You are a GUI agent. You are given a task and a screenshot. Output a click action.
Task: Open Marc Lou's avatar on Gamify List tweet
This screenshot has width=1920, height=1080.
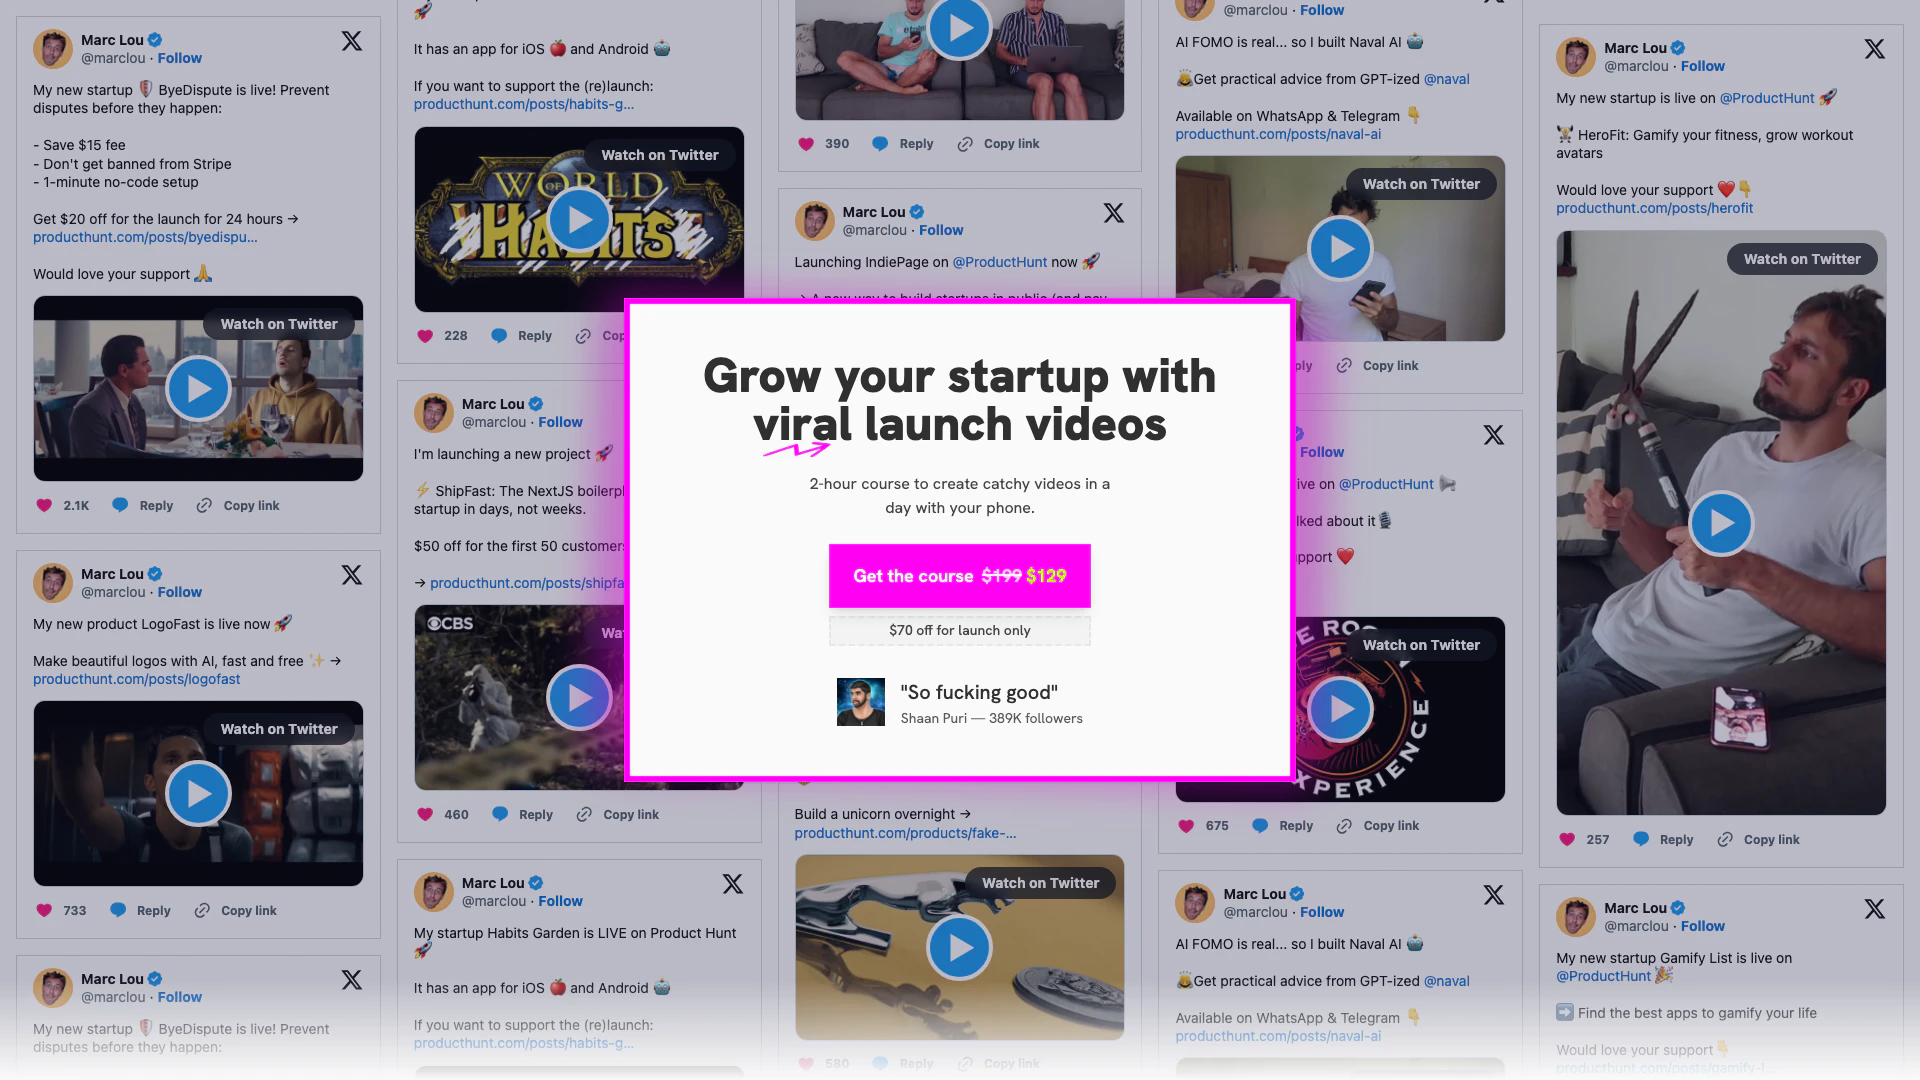[1576, 917]
